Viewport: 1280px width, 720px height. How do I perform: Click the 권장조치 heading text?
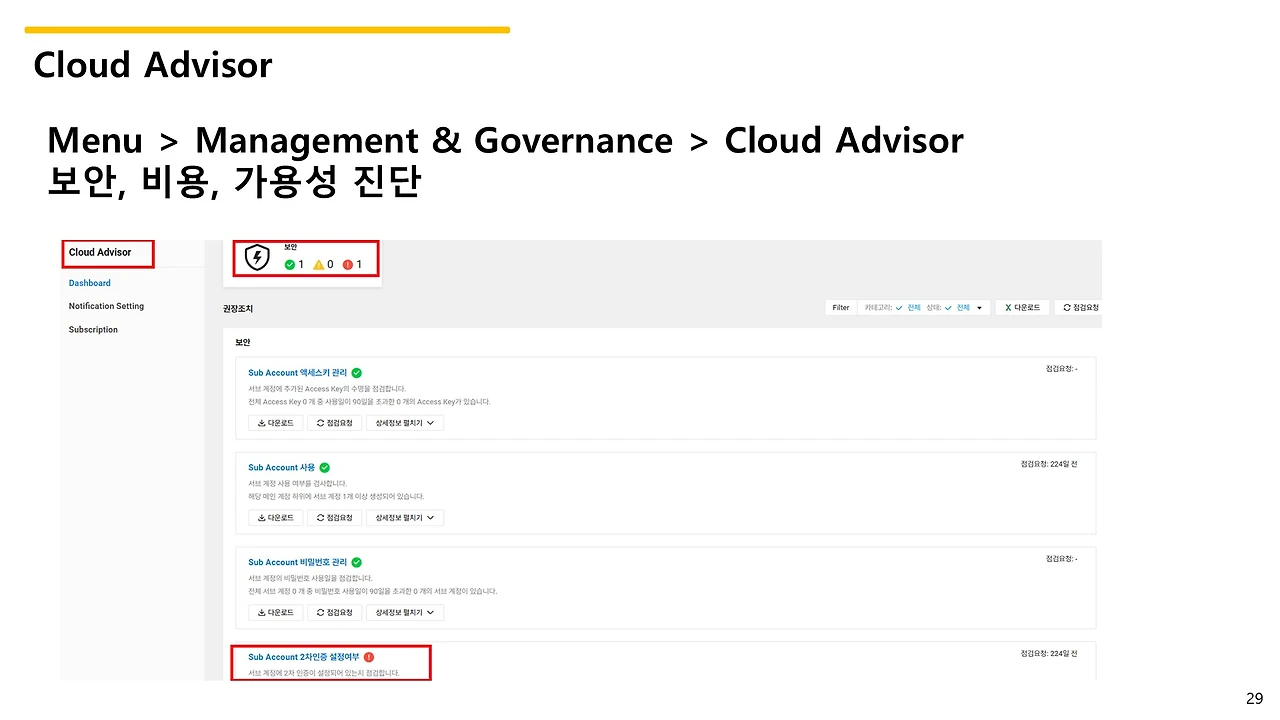238,310
